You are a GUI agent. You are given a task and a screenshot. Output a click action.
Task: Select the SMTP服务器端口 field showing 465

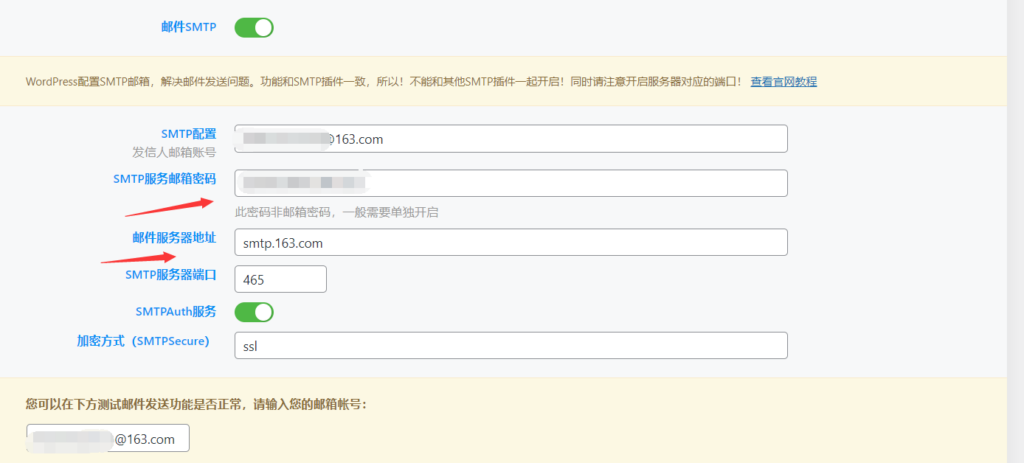[x=280, y=279]
